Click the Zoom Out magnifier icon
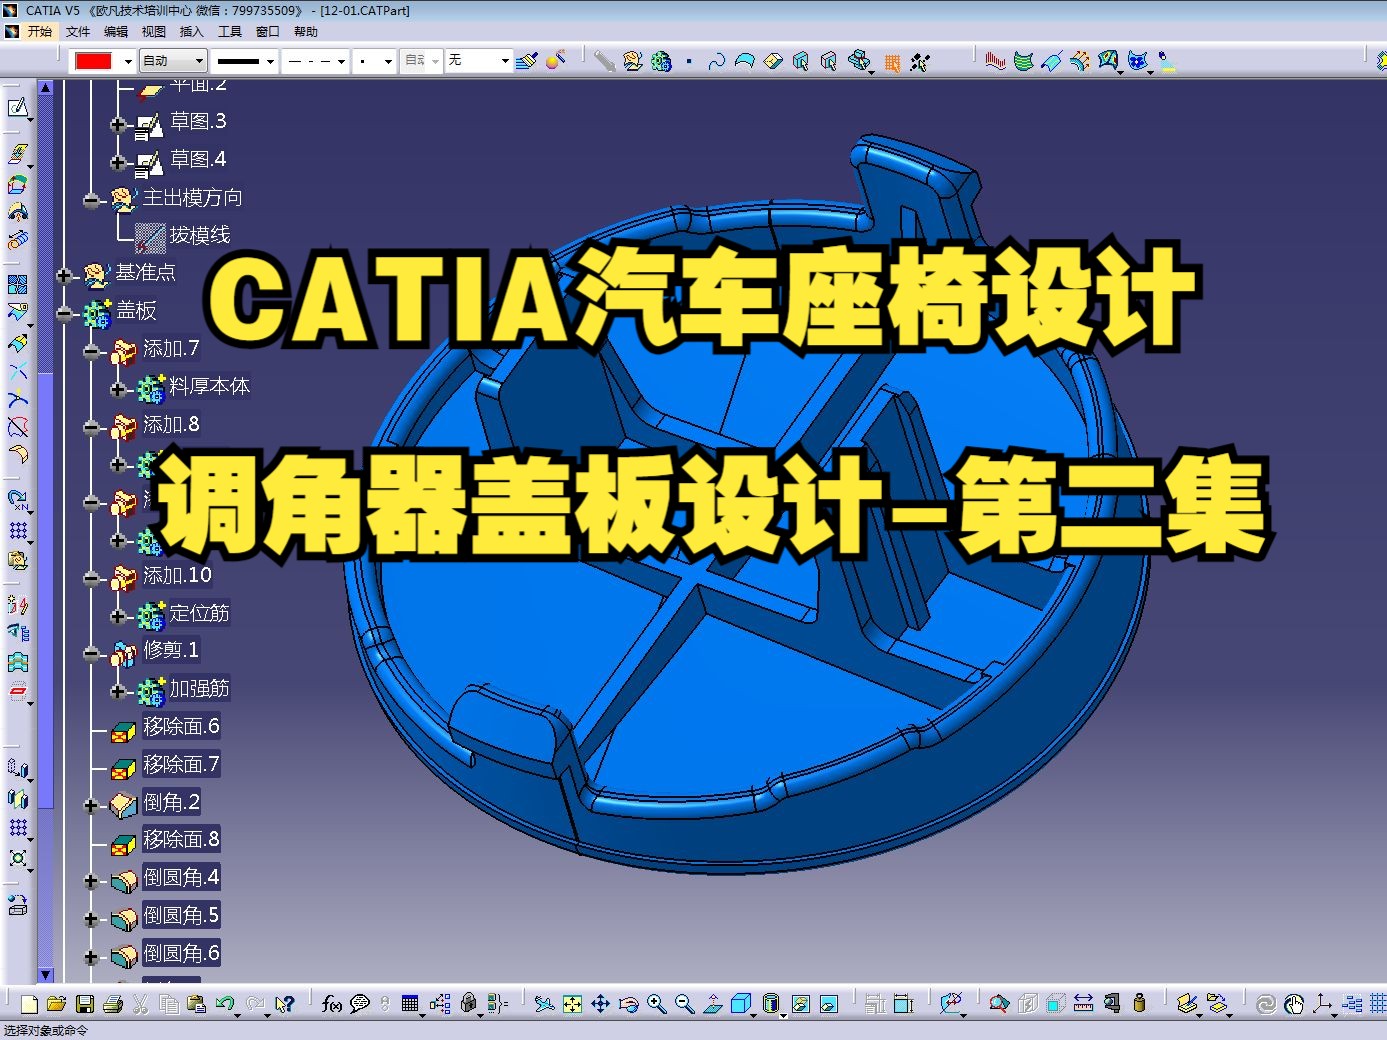The image size is (1387, 1040). (685, 1004)
